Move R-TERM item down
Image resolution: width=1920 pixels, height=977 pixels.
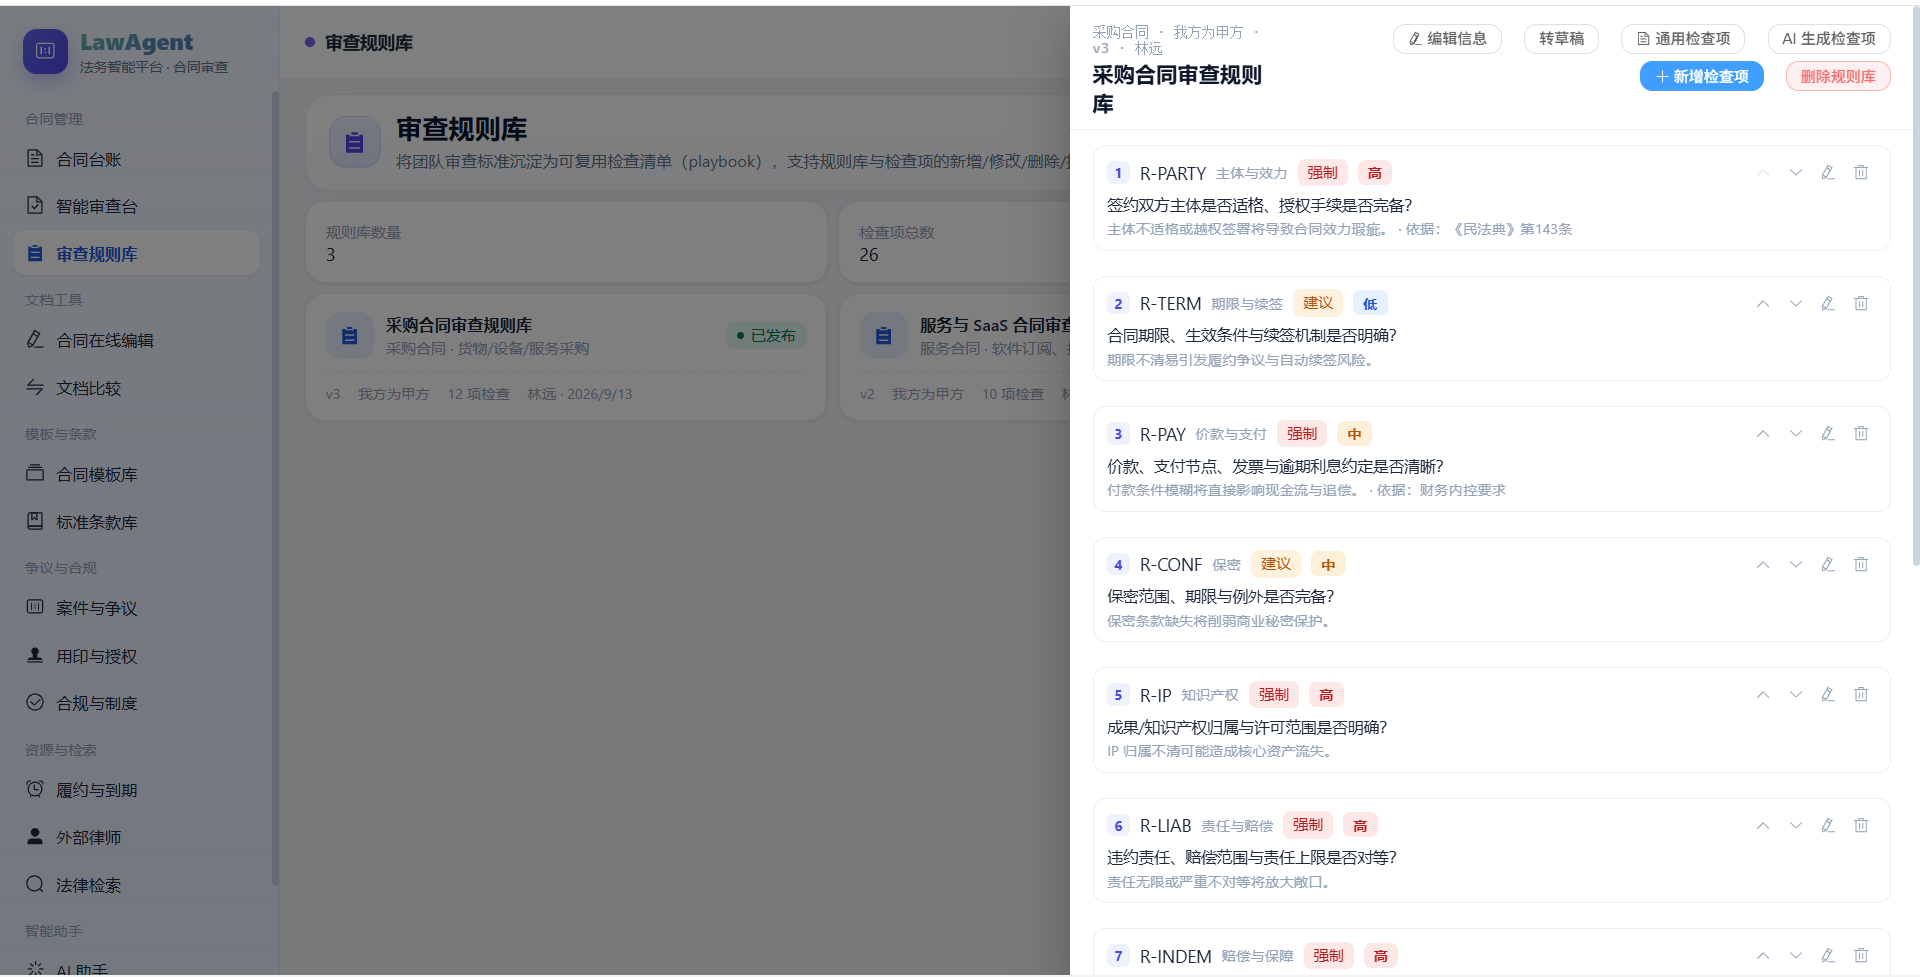pyautogui.click(x=1796, y=304)
